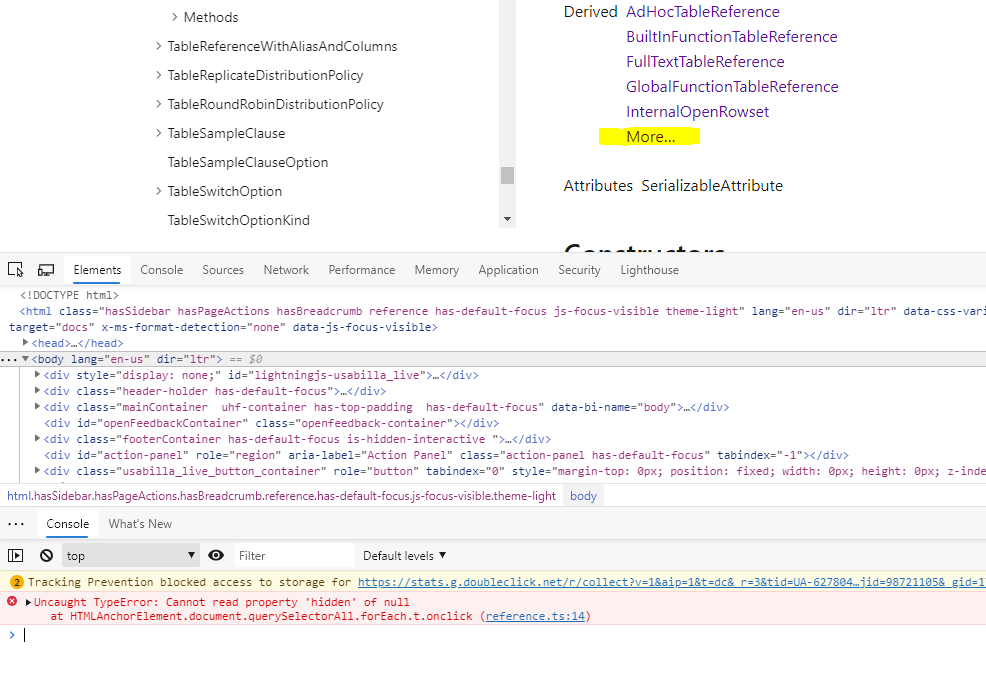This screenshot has height=676, width=986.
Task: Open the Security tab
Action: click(x=579, y=270)
